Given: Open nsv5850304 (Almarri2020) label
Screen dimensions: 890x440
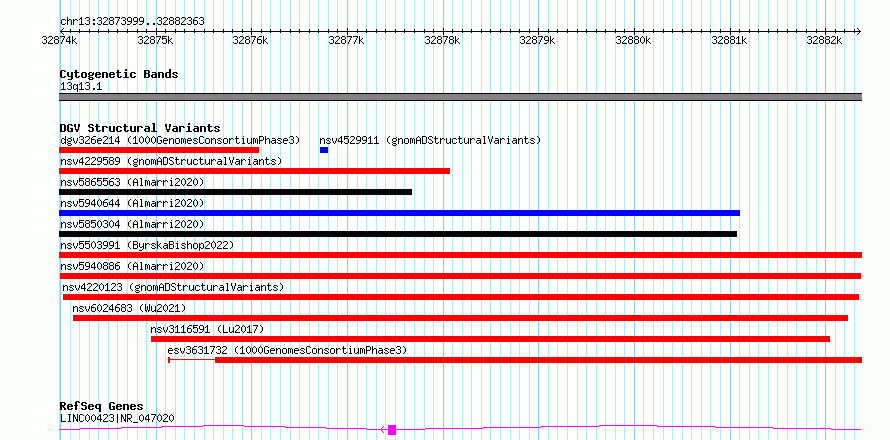Looking at the screenshot, I should 132,224.
